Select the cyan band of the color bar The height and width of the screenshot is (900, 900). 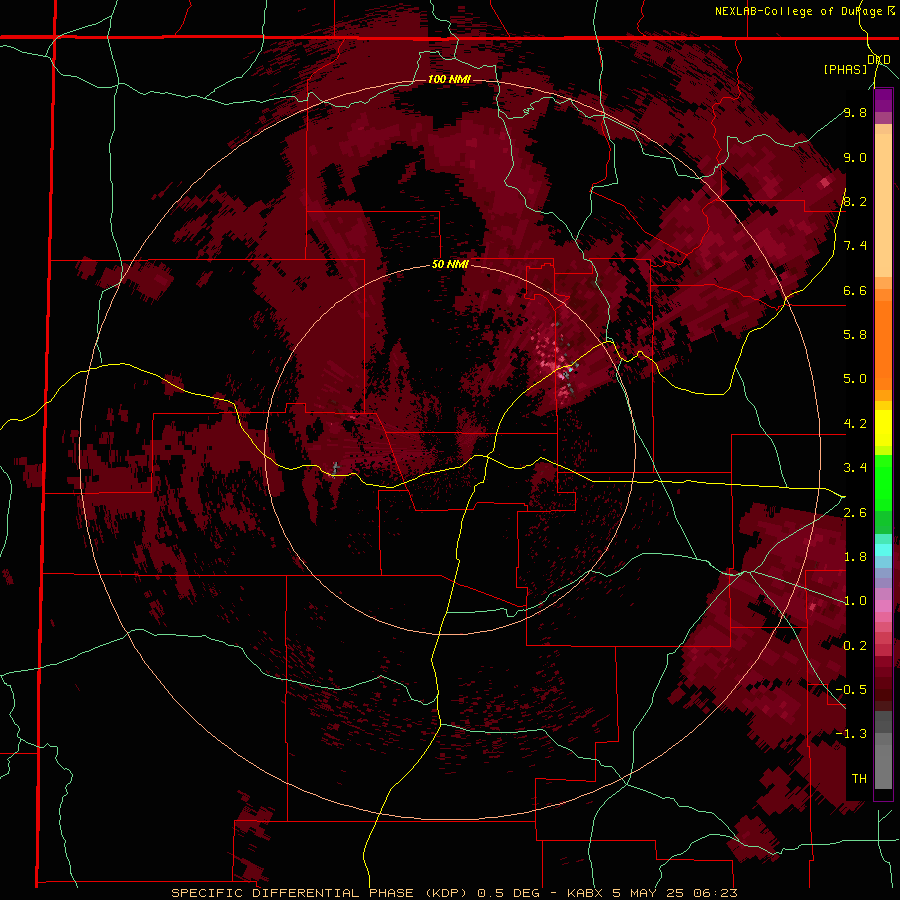pos(883,550)
